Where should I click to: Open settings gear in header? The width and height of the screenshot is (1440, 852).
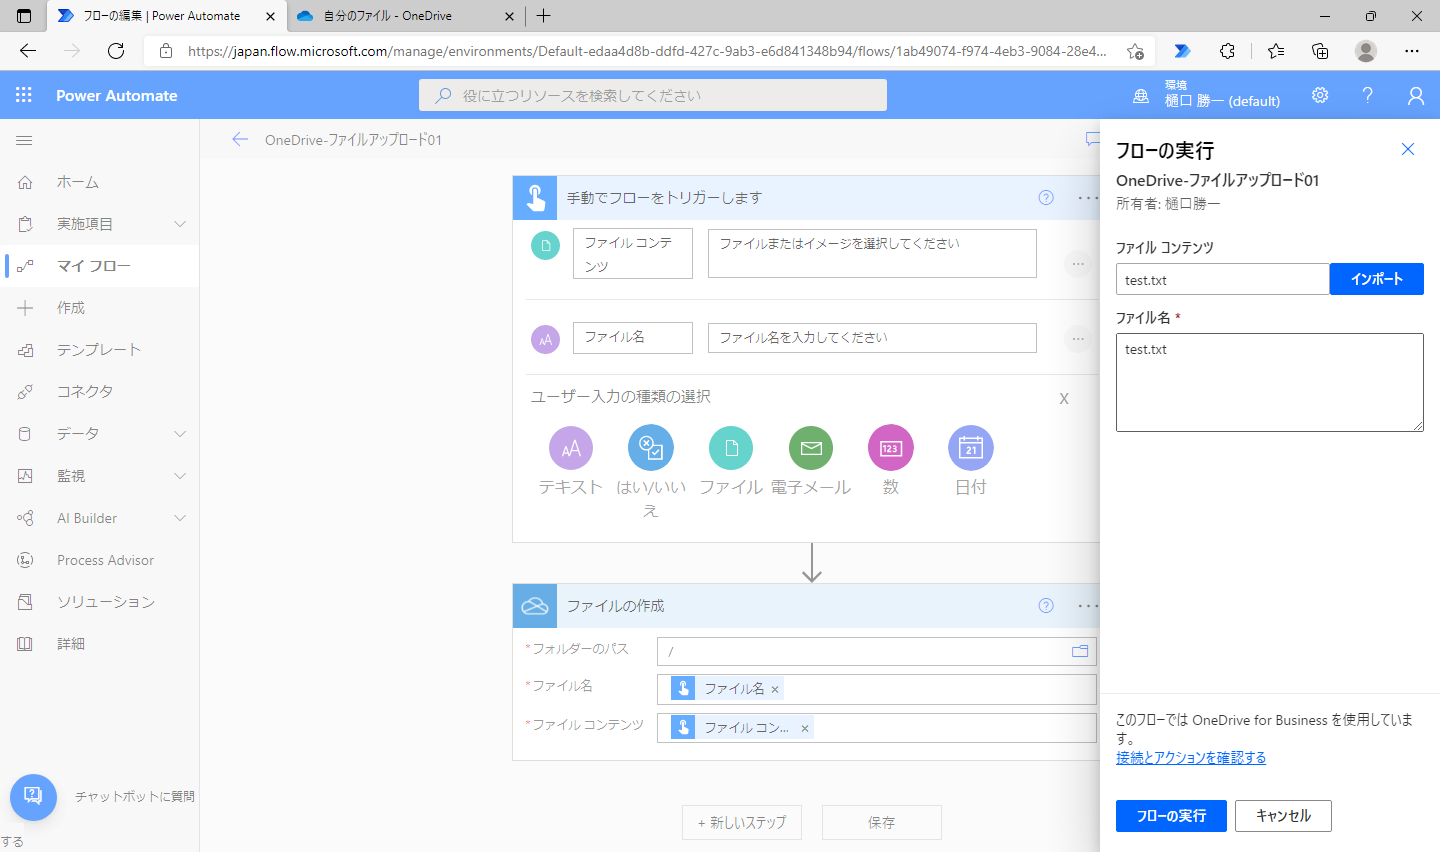[x=1320, y=95]
